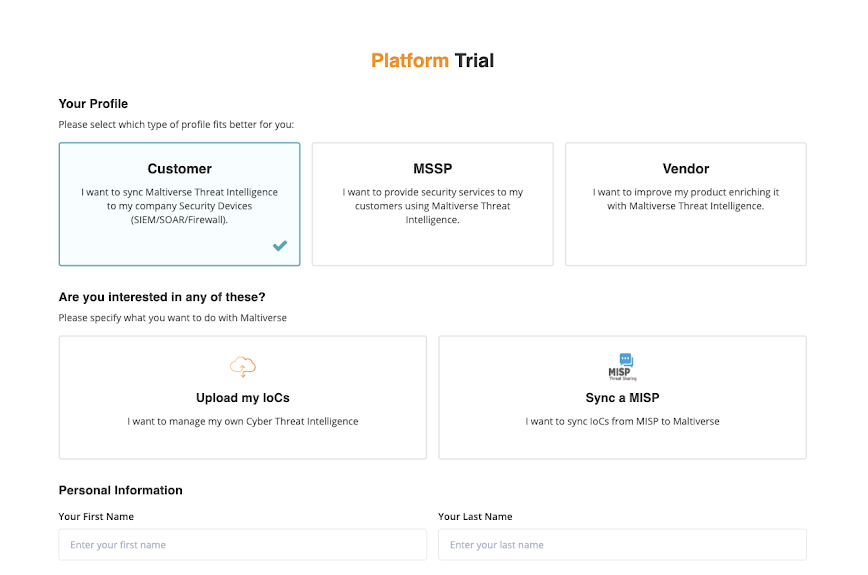Click the "sync IoCs from MISP" description
The image size is (868, 575).
[x=622, y=422]
